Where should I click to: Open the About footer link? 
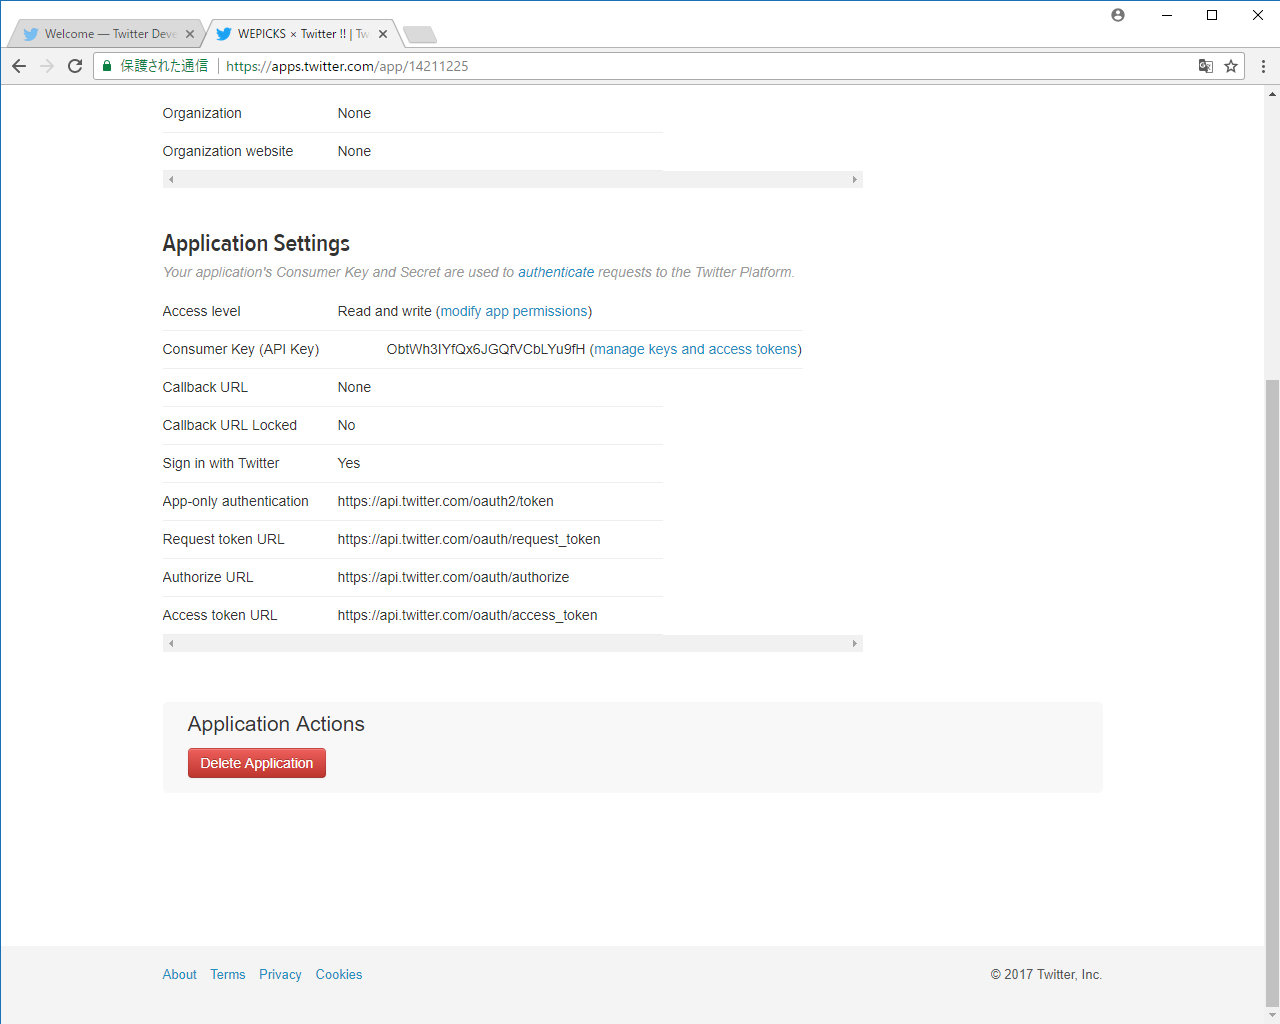(x=180, y=974)
